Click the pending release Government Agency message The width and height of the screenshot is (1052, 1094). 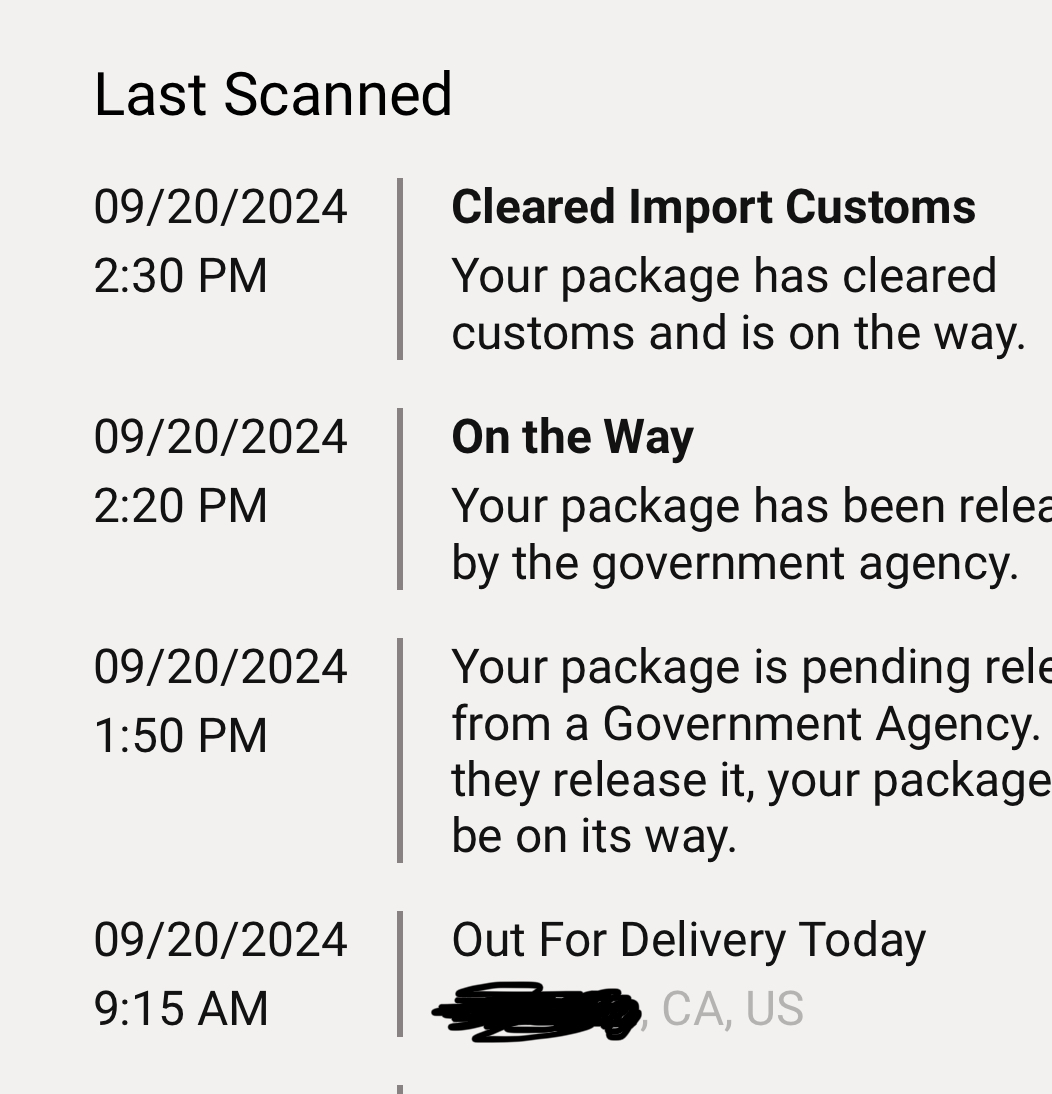[751, 751]
